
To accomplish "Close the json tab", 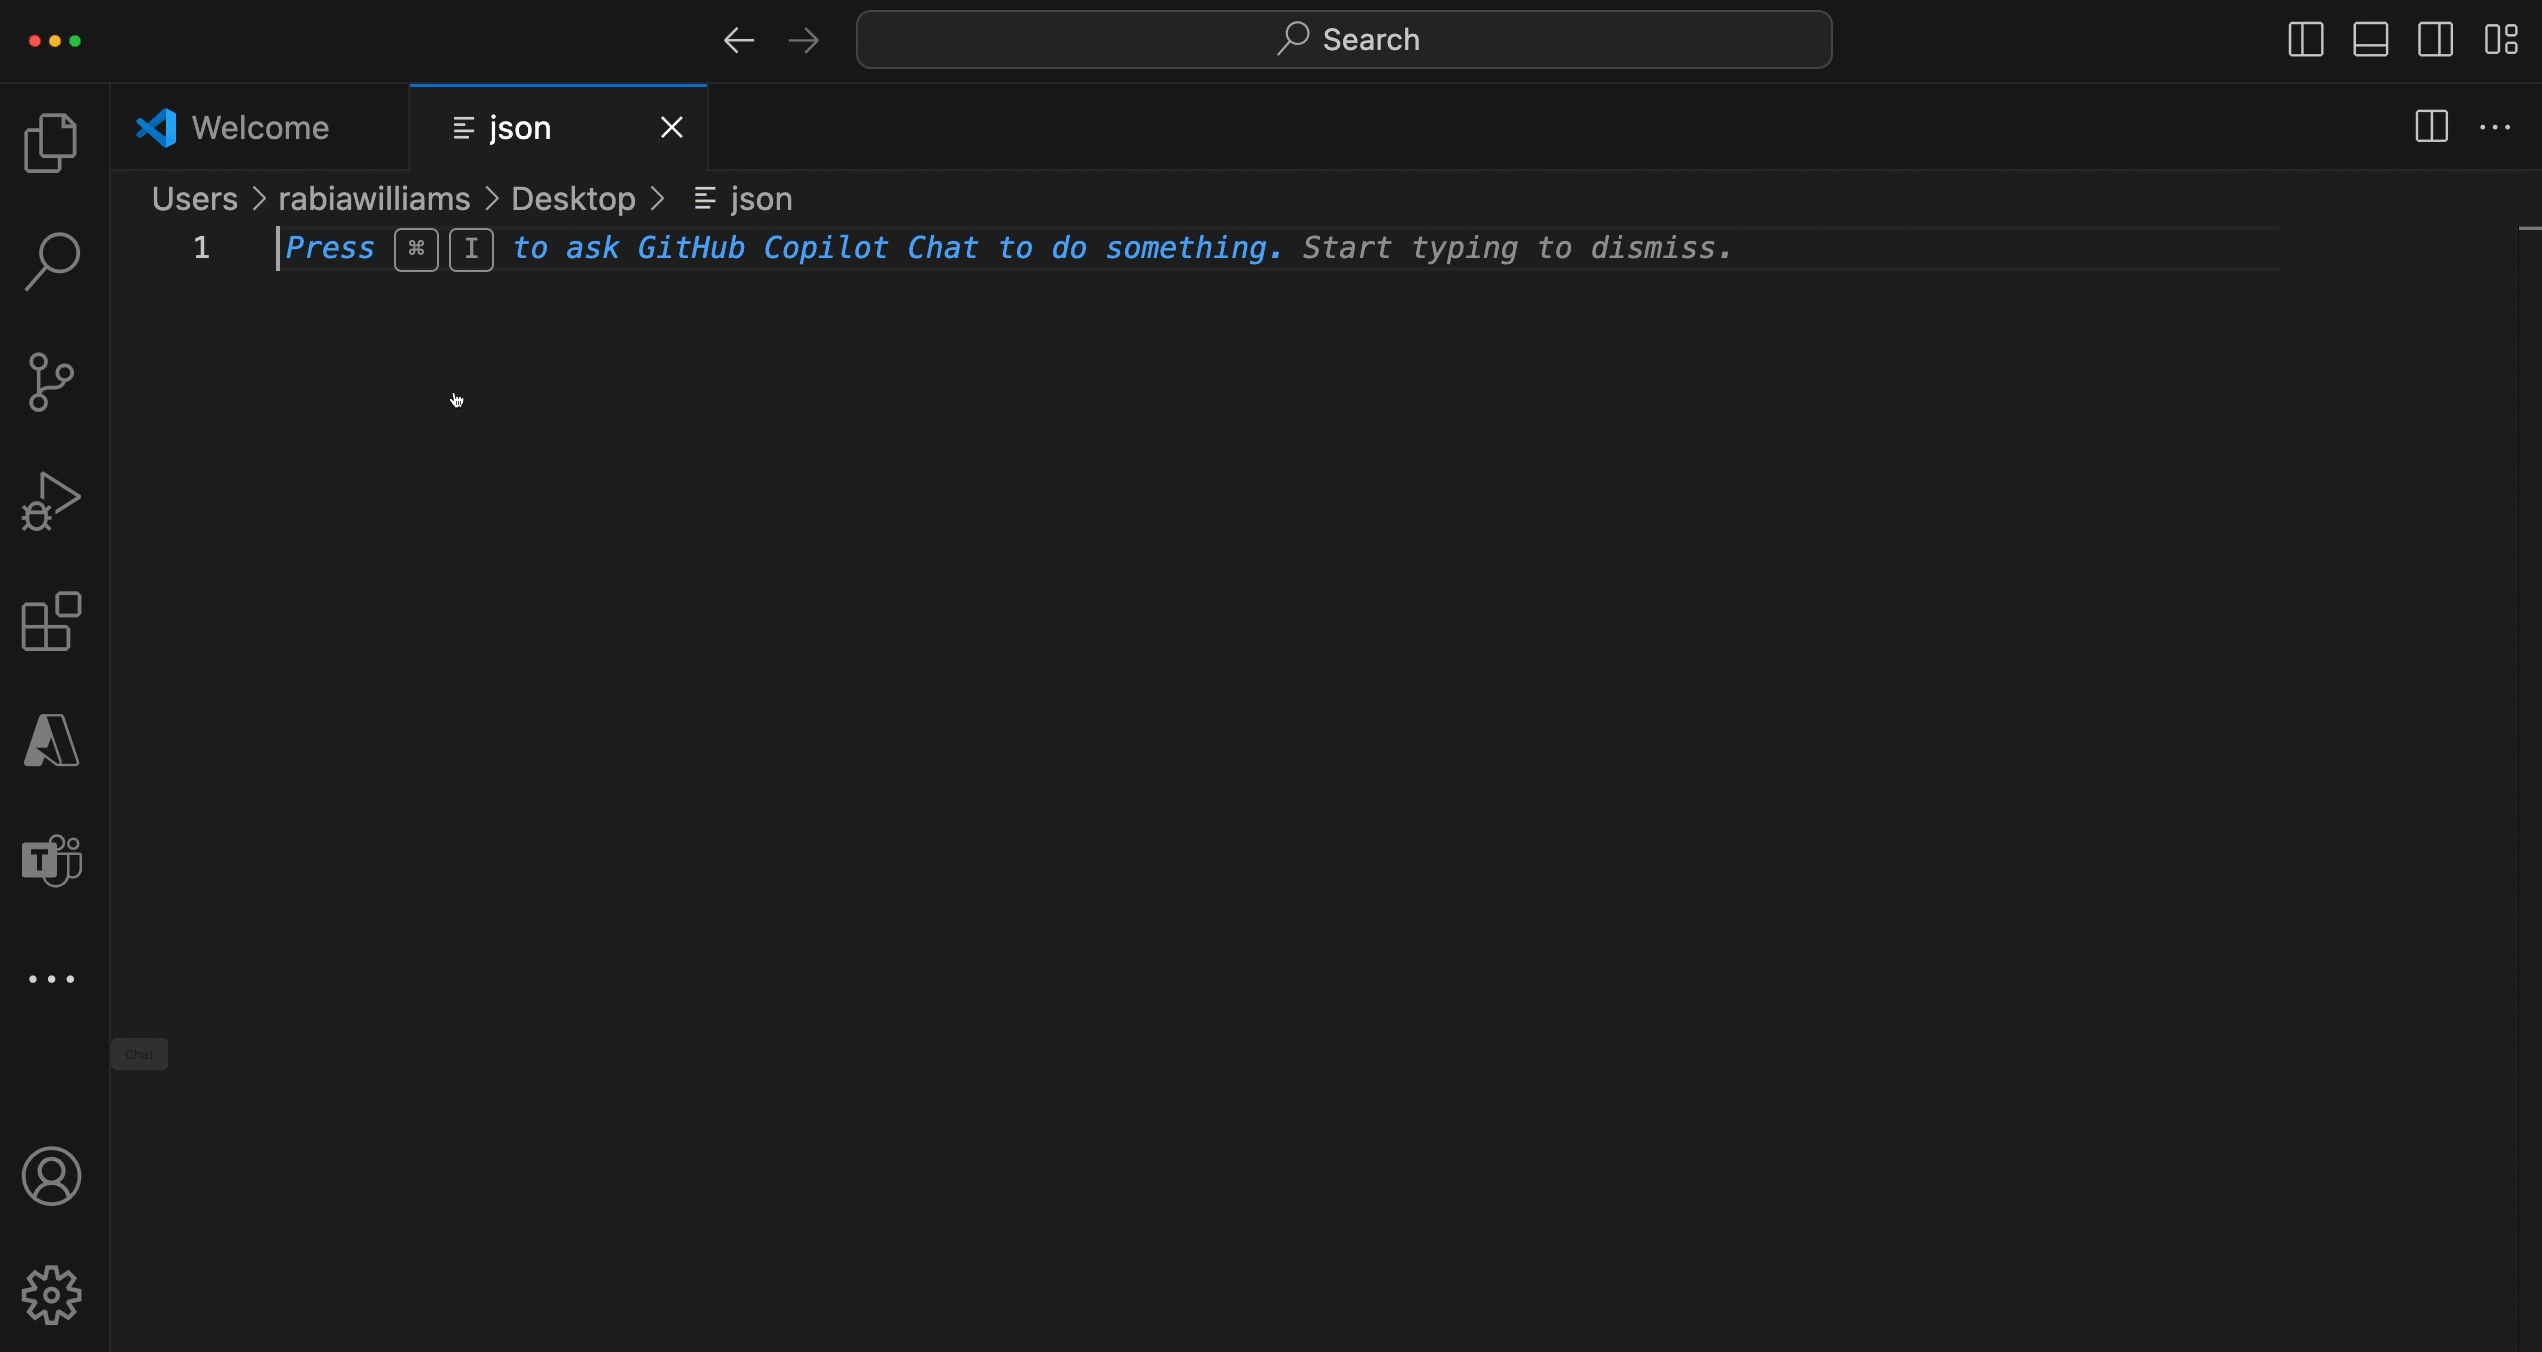I will (672, 127).
